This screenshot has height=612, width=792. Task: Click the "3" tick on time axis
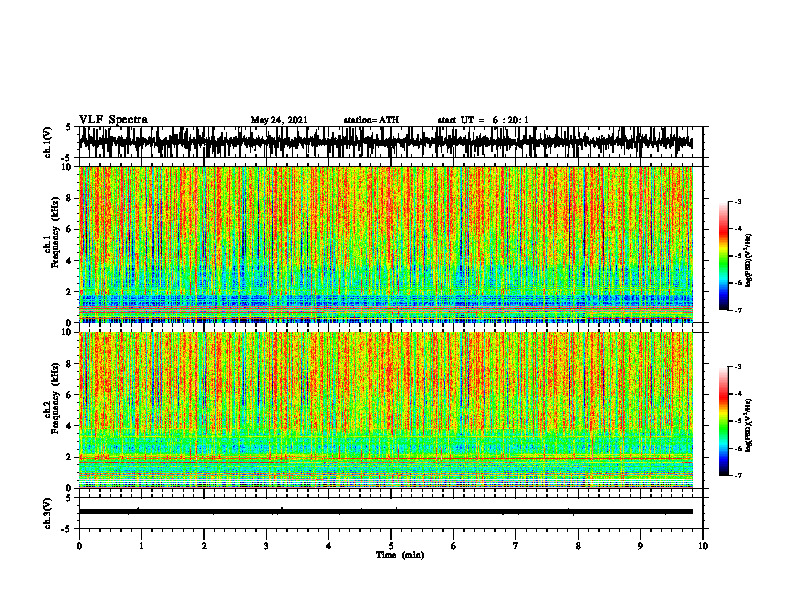click(266, 546)
